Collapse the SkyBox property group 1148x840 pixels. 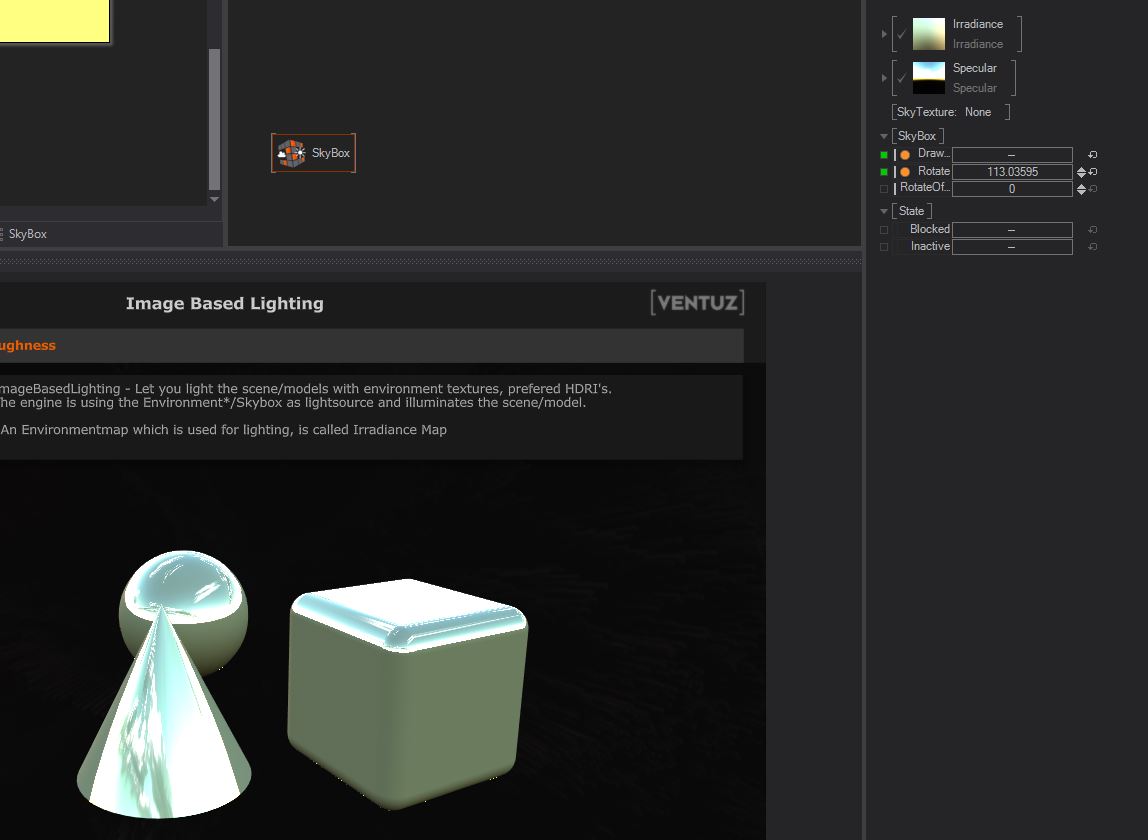pyautogui.click(x=884, y=136)
